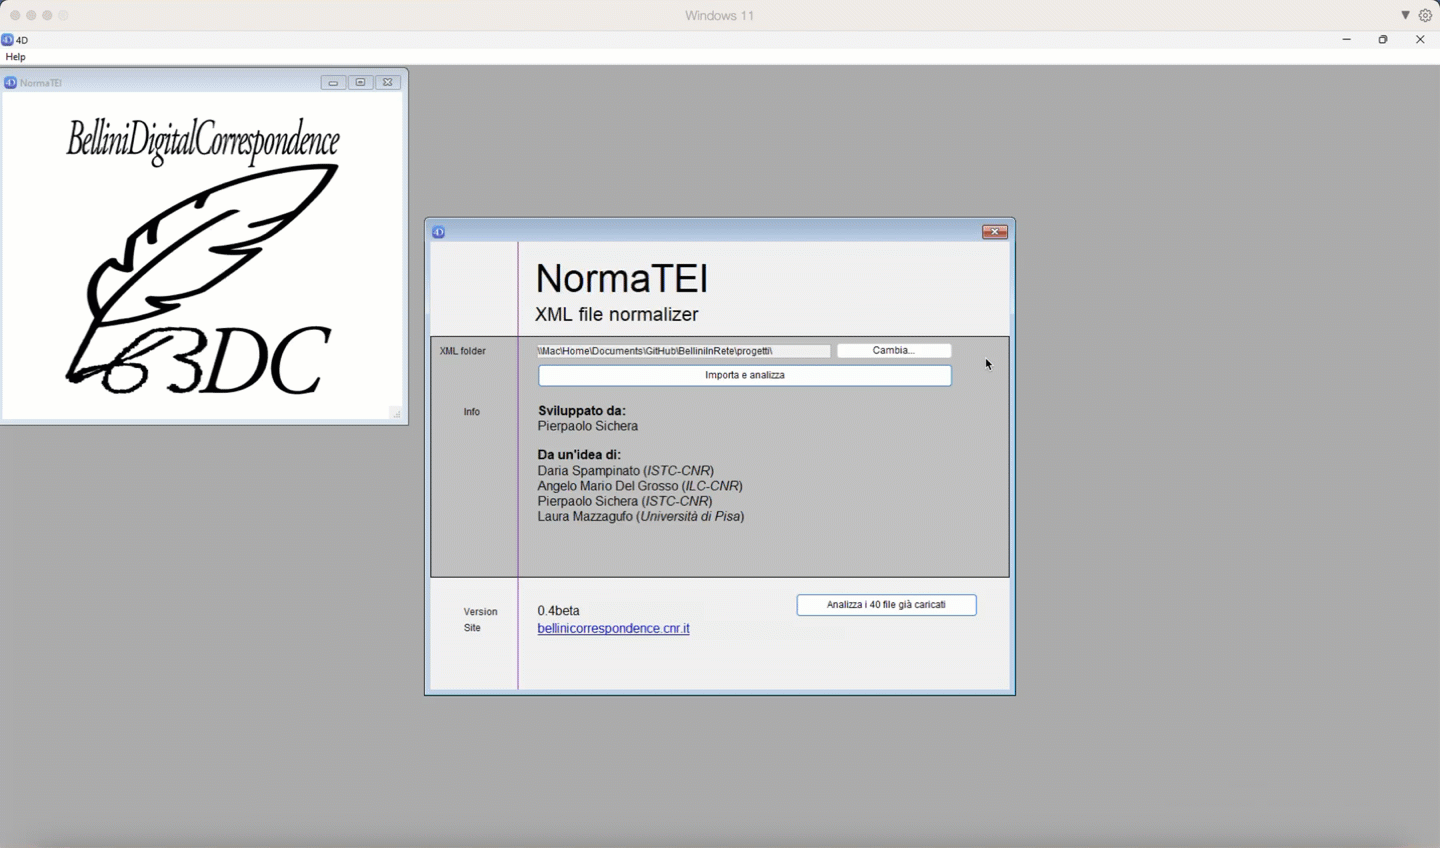This screenshot has width=1440, height=848.
Task: Click 'Laura Mazzagufo (Università di Pisa)' text
Action: point(641,517)
